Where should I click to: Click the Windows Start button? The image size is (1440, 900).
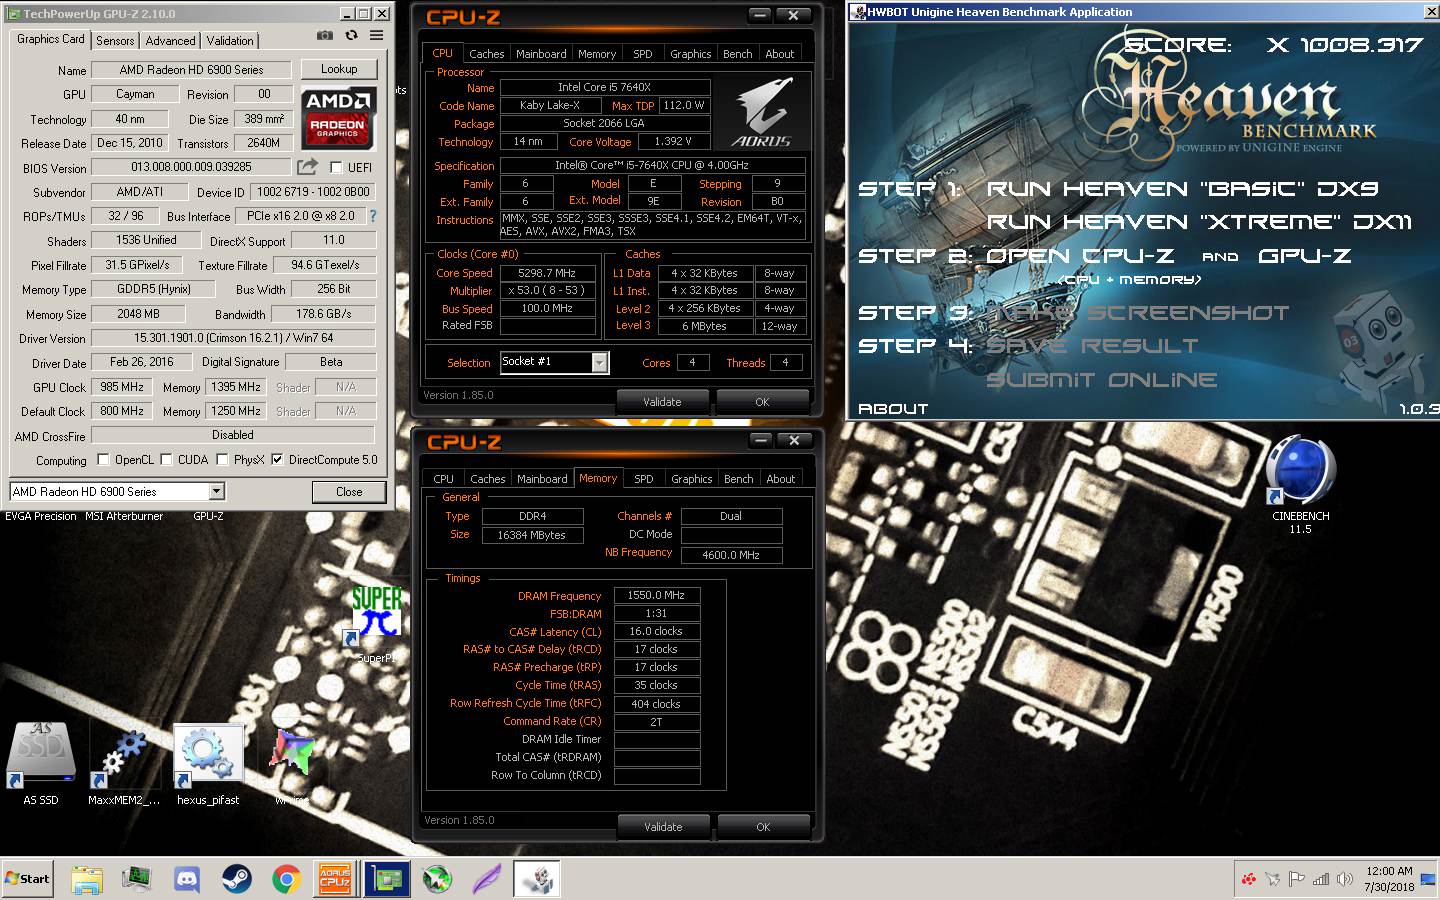(x=27, y=879)
